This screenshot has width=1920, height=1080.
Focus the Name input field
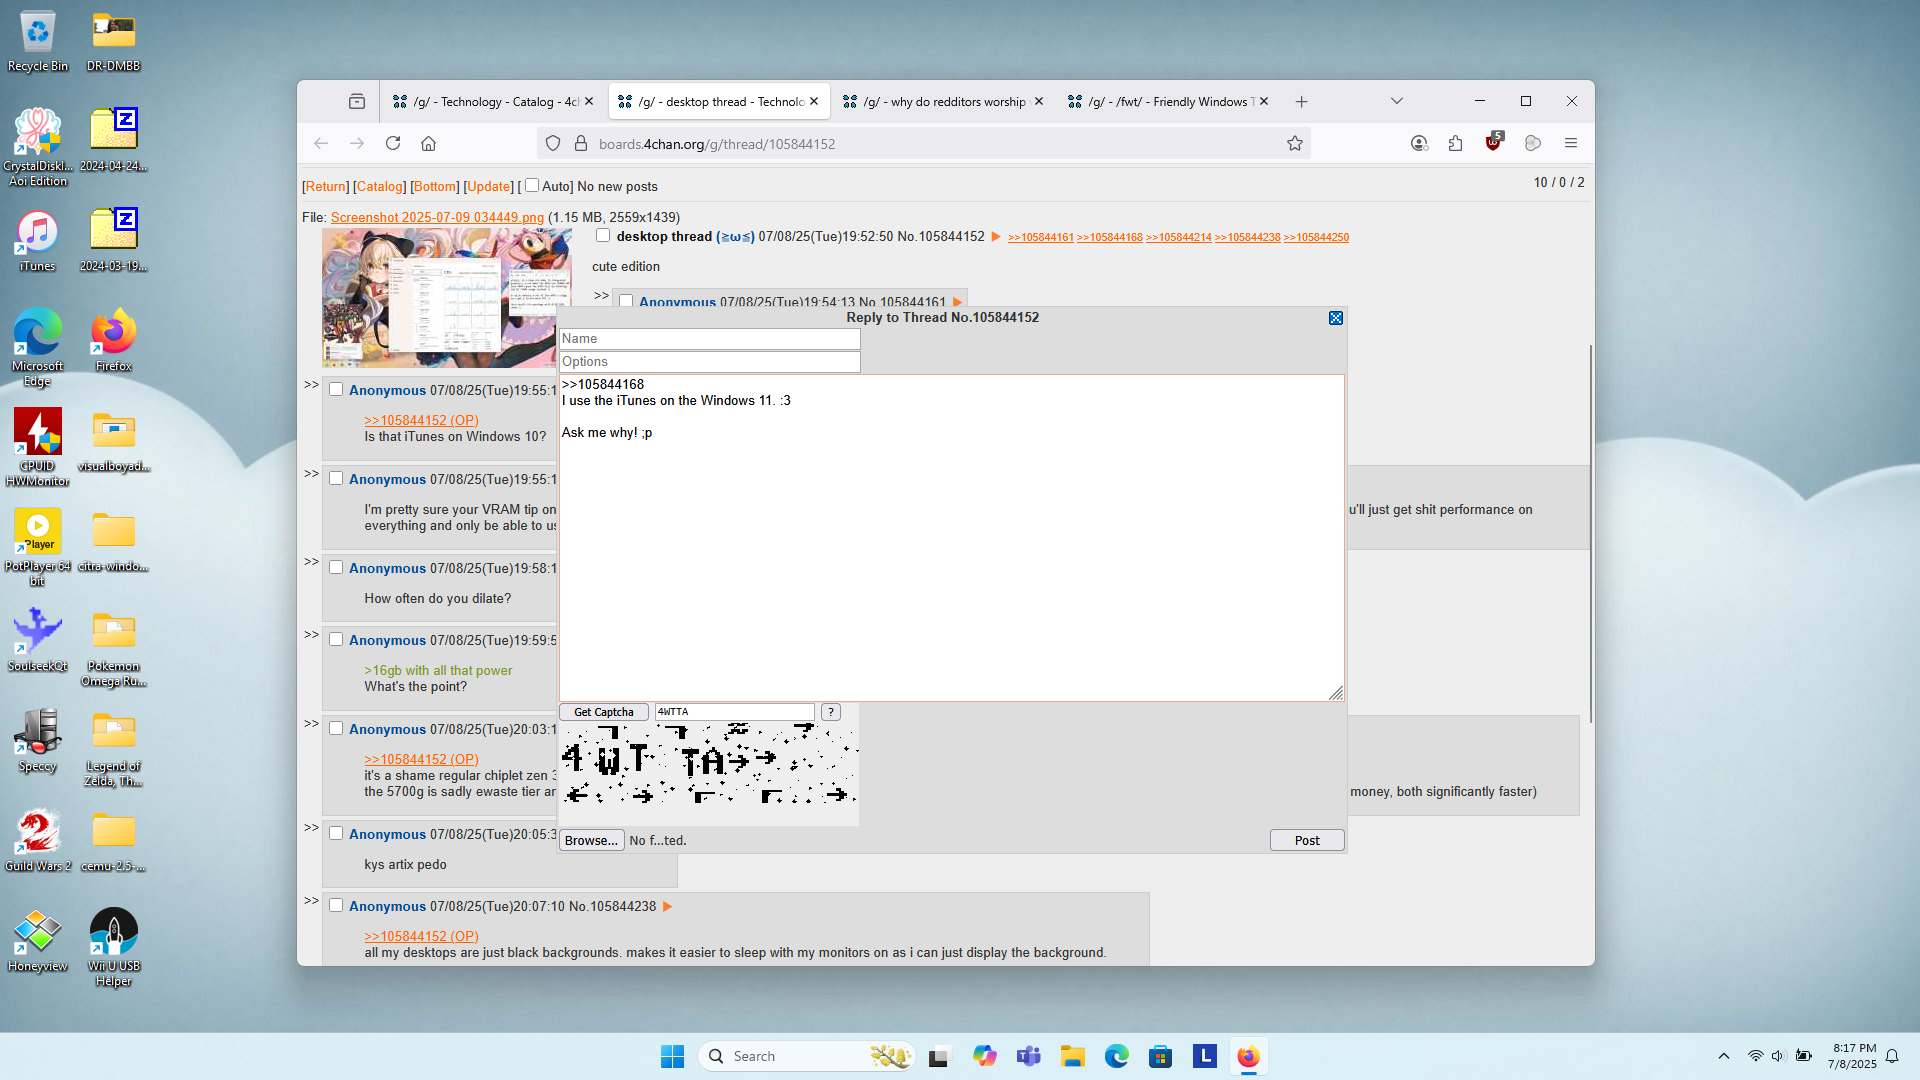click(x=710, y=339)
